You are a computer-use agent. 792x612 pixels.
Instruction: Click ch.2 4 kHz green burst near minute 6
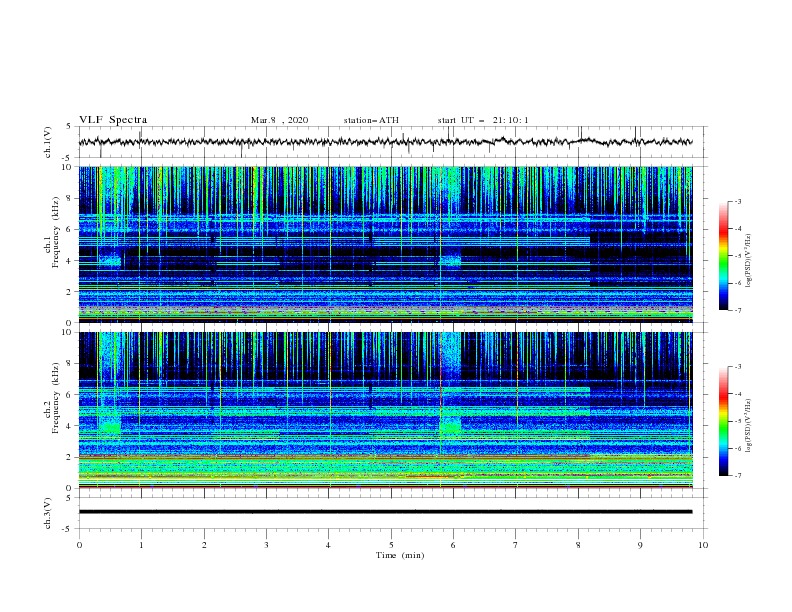click(x=450, y=426)
